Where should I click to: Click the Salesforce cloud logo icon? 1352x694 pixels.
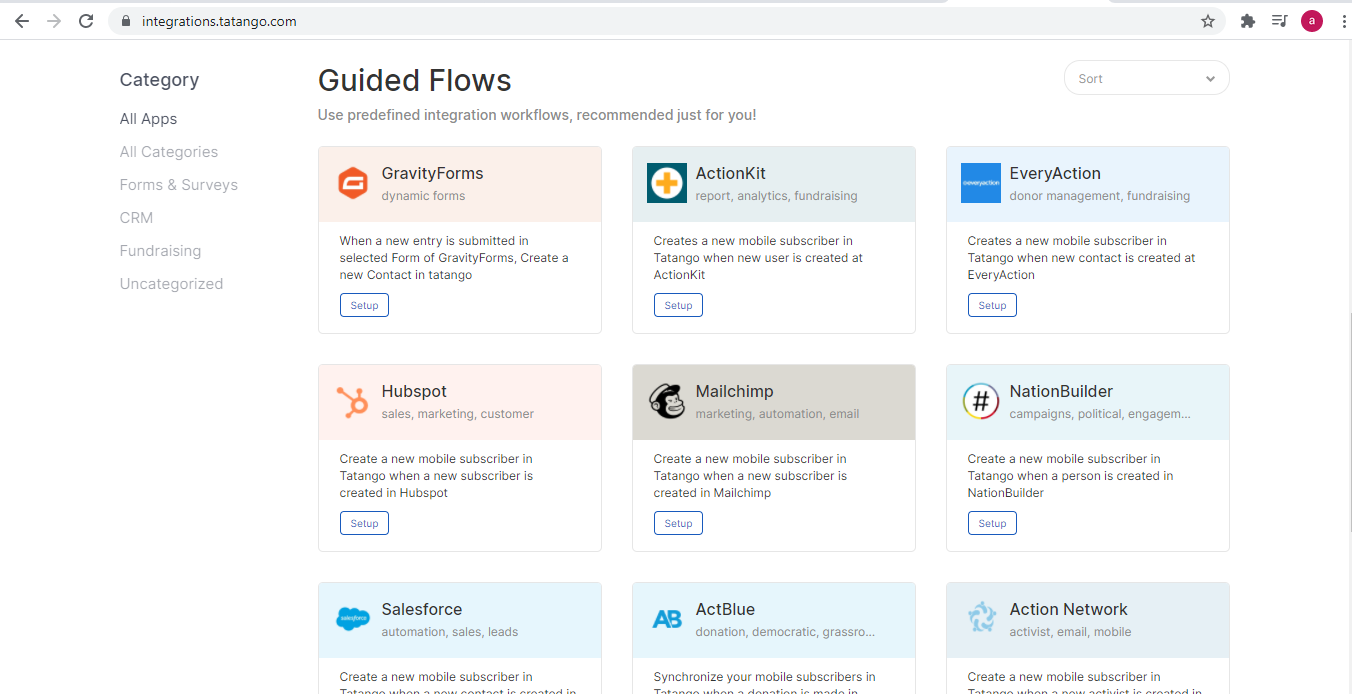click(353, 619)
